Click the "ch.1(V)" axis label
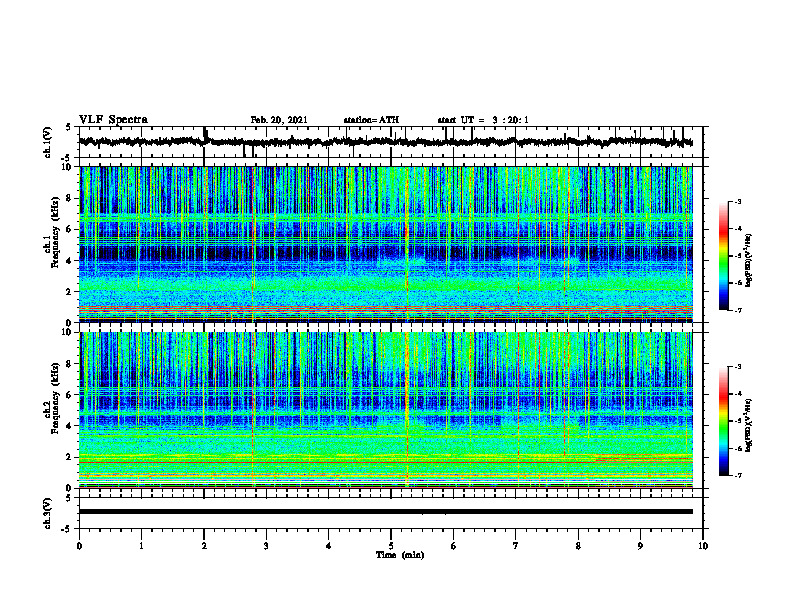Viewport: 792px width, 612px height. 48,142
